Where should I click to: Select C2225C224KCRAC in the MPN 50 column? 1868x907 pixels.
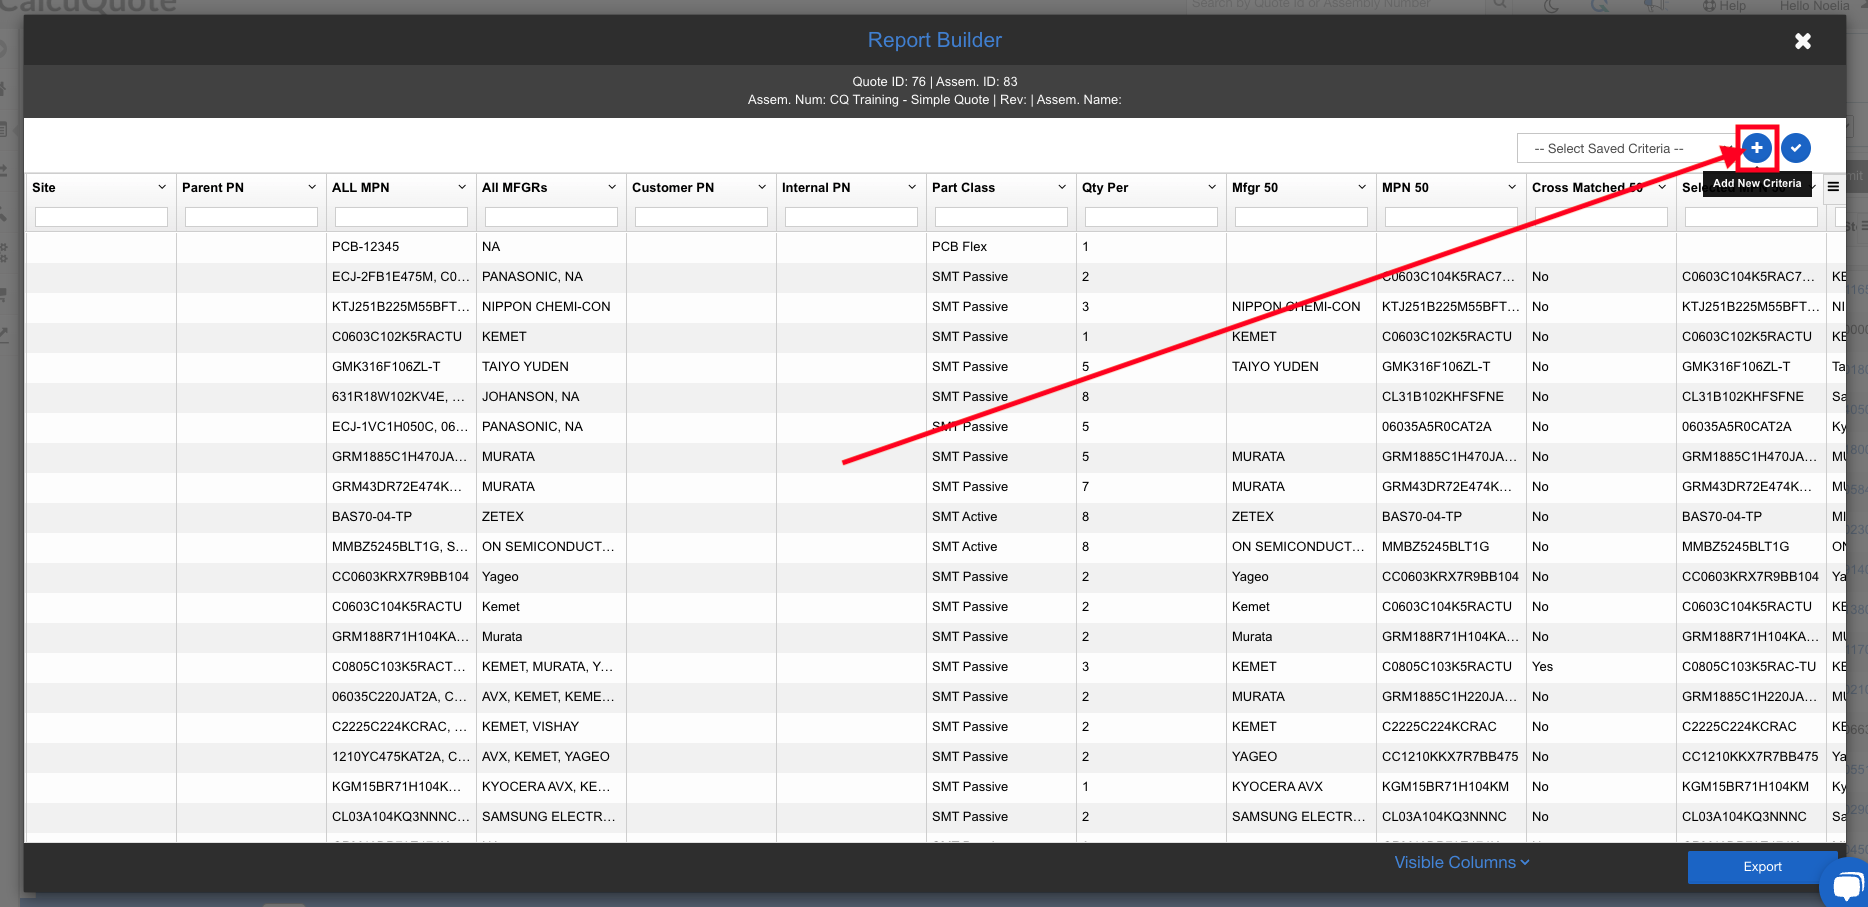point(1451,727)
